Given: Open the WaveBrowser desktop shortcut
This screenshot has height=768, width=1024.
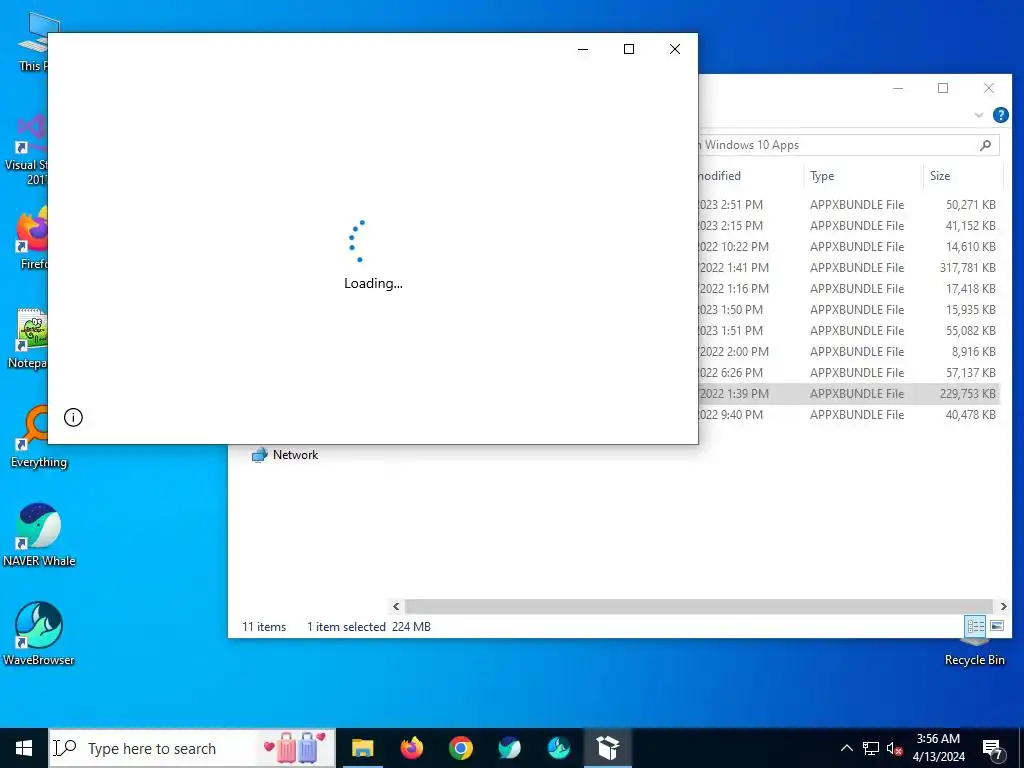Looking at the screenshot, I should click(39, 633).
